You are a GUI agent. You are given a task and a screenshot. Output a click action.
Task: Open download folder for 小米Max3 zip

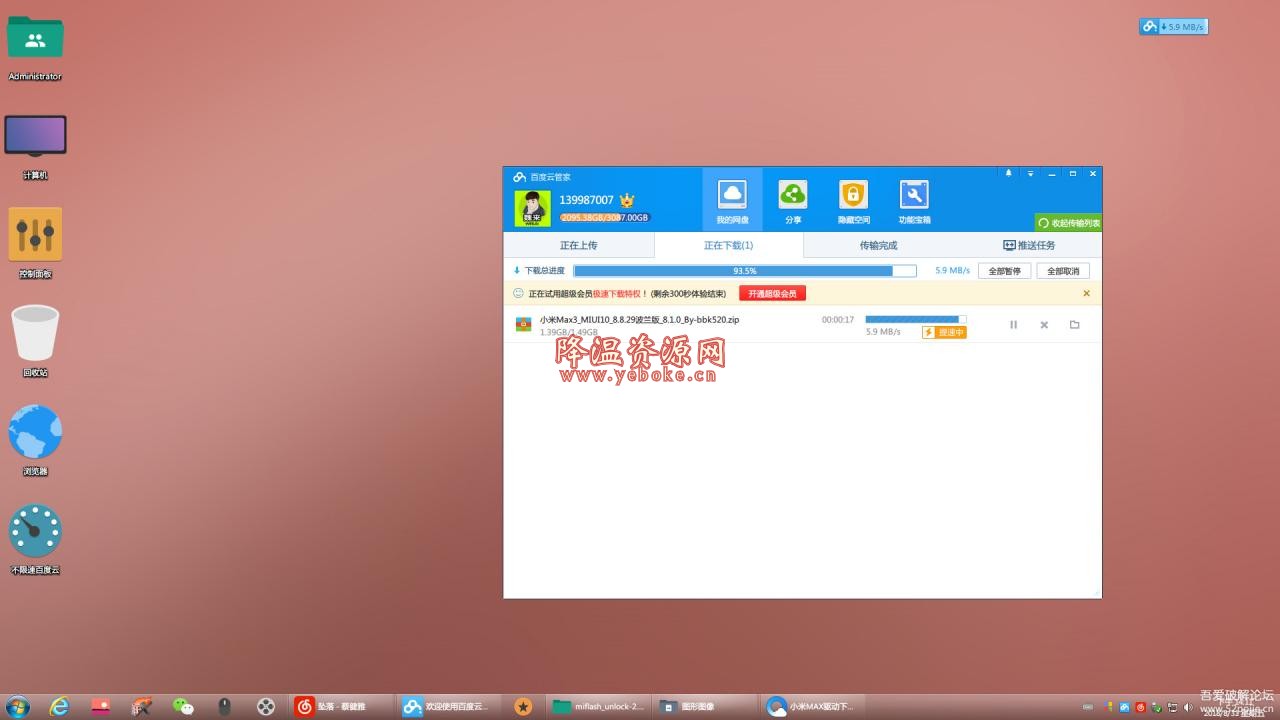pos(1075,325)
